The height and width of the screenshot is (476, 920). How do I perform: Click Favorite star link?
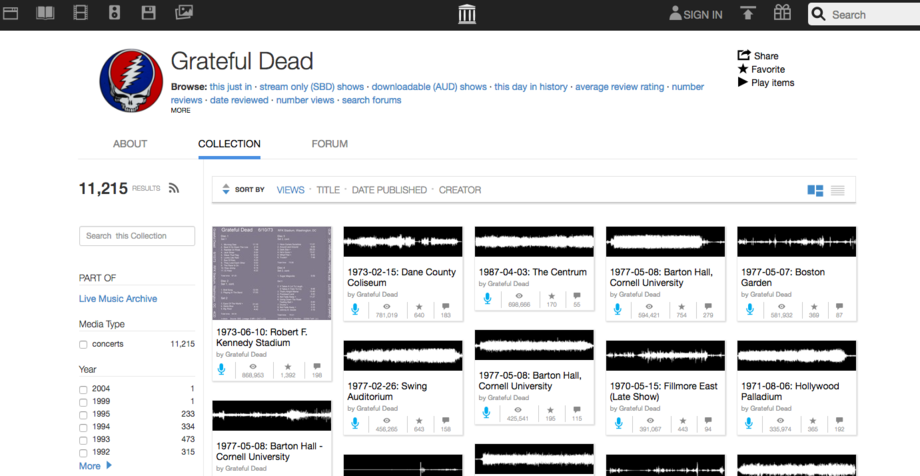pos(761,69)
